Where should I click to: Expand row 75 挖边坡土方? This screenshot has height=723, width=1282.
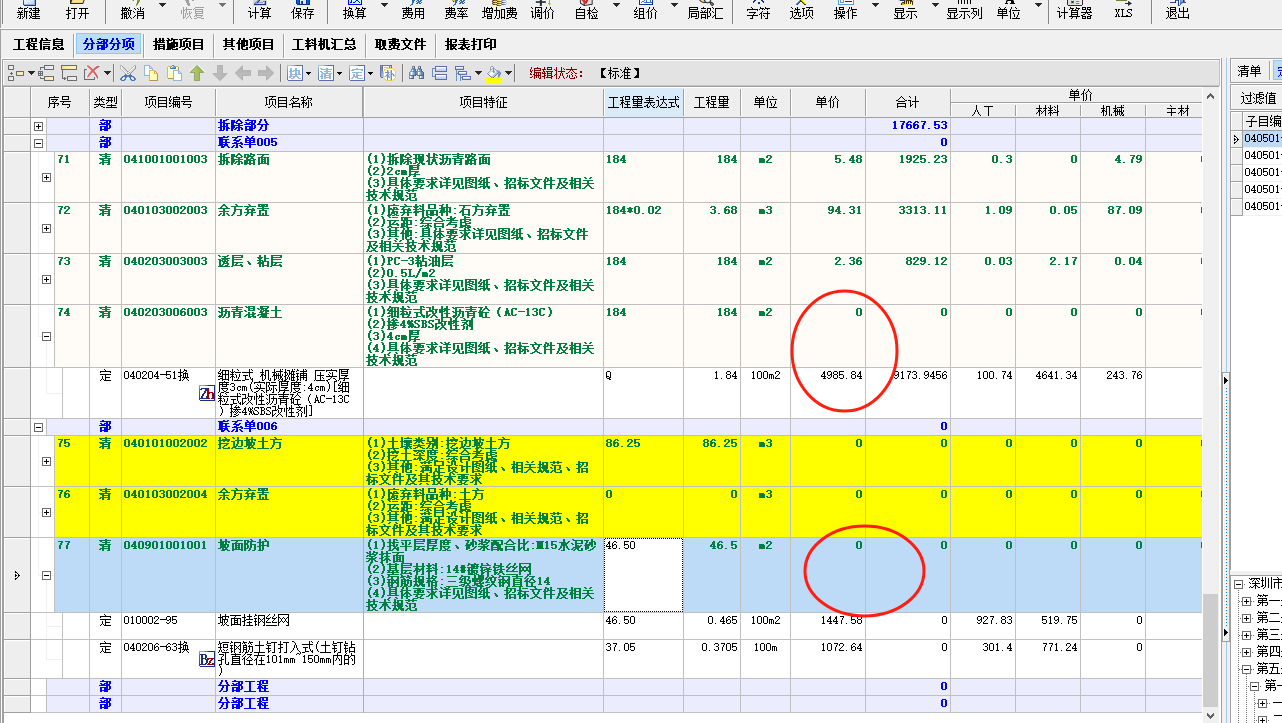point(46,461)
